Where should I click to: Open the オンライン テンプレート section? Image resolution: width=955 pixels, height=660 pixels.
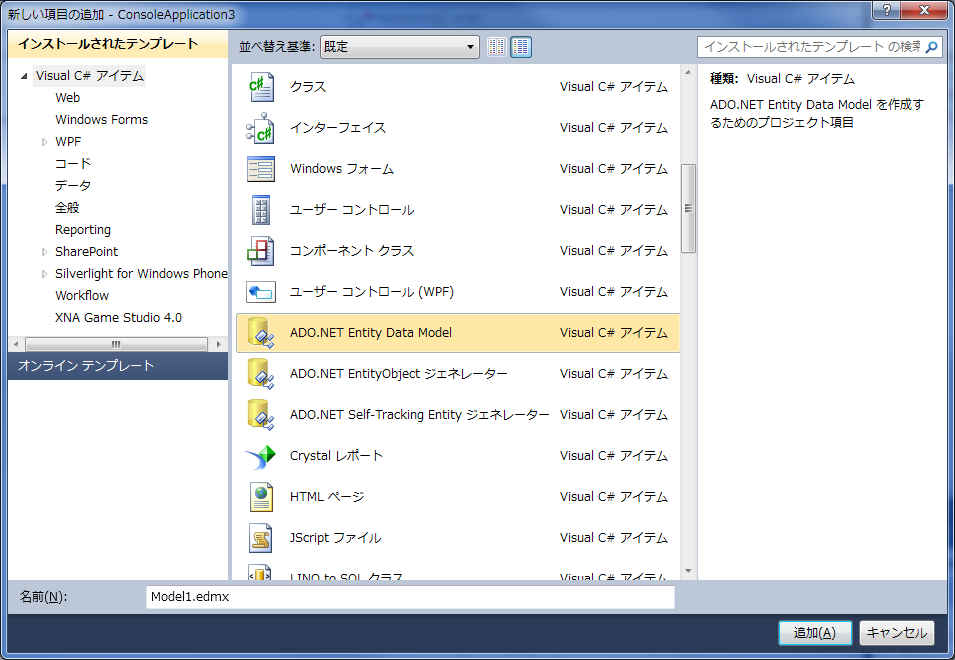118,366
